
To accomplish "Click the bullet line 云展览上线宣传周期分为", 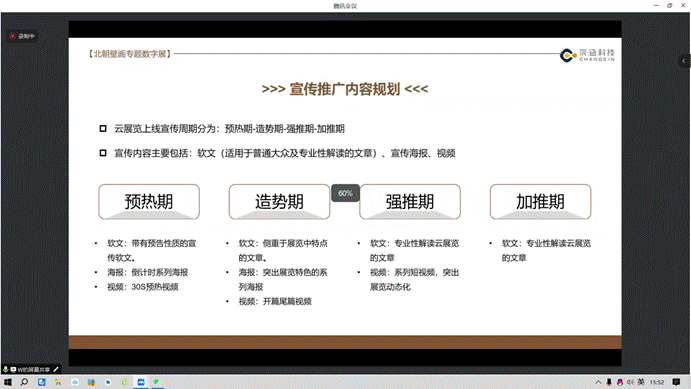I will tap(229, 129).
